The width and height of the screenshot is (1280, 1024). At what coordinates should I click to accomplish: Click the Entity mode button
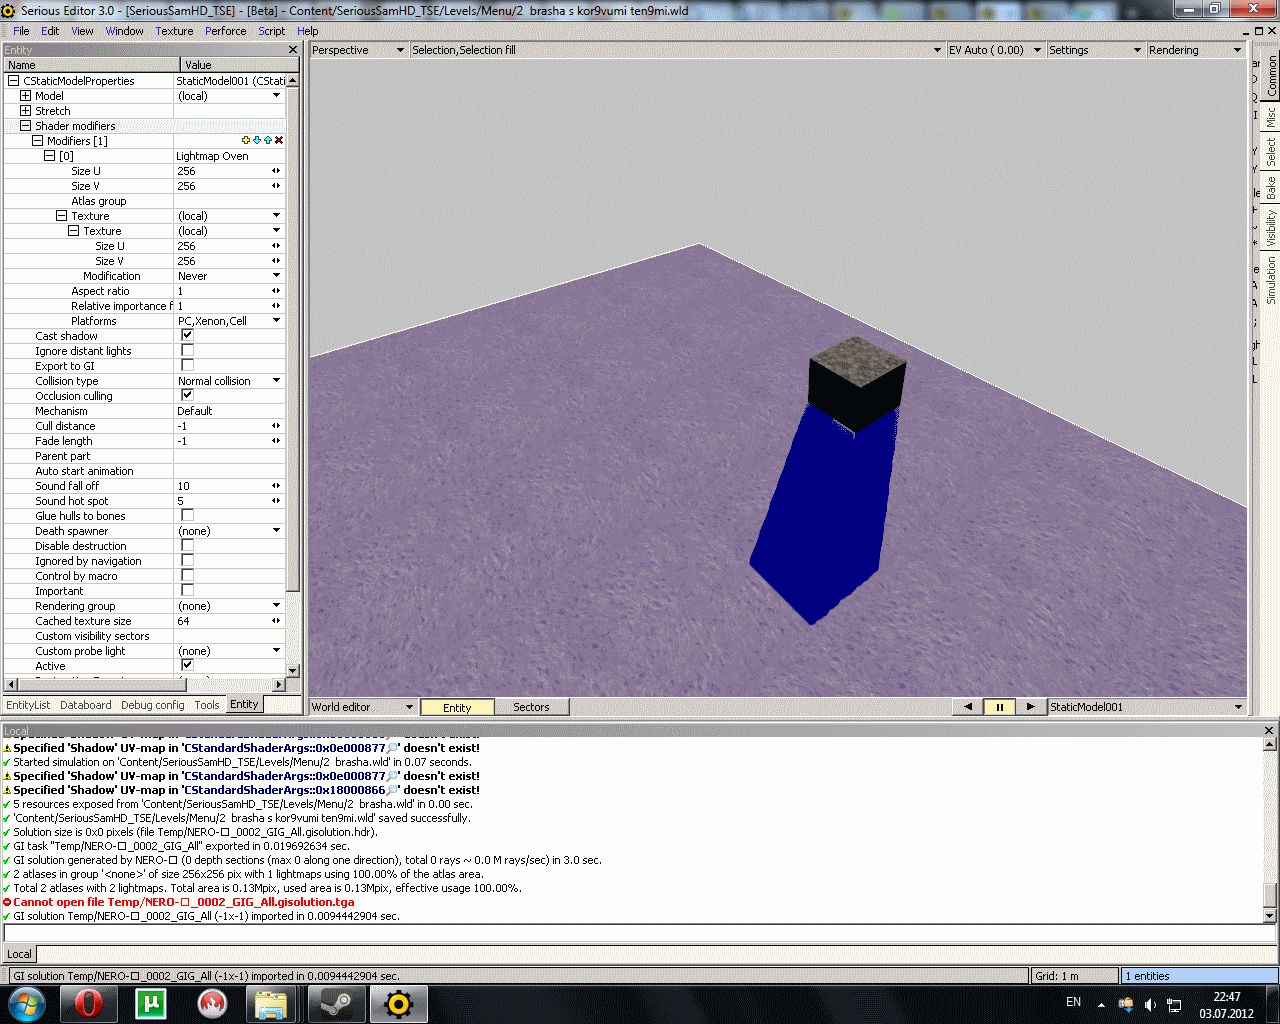(457, 707)
